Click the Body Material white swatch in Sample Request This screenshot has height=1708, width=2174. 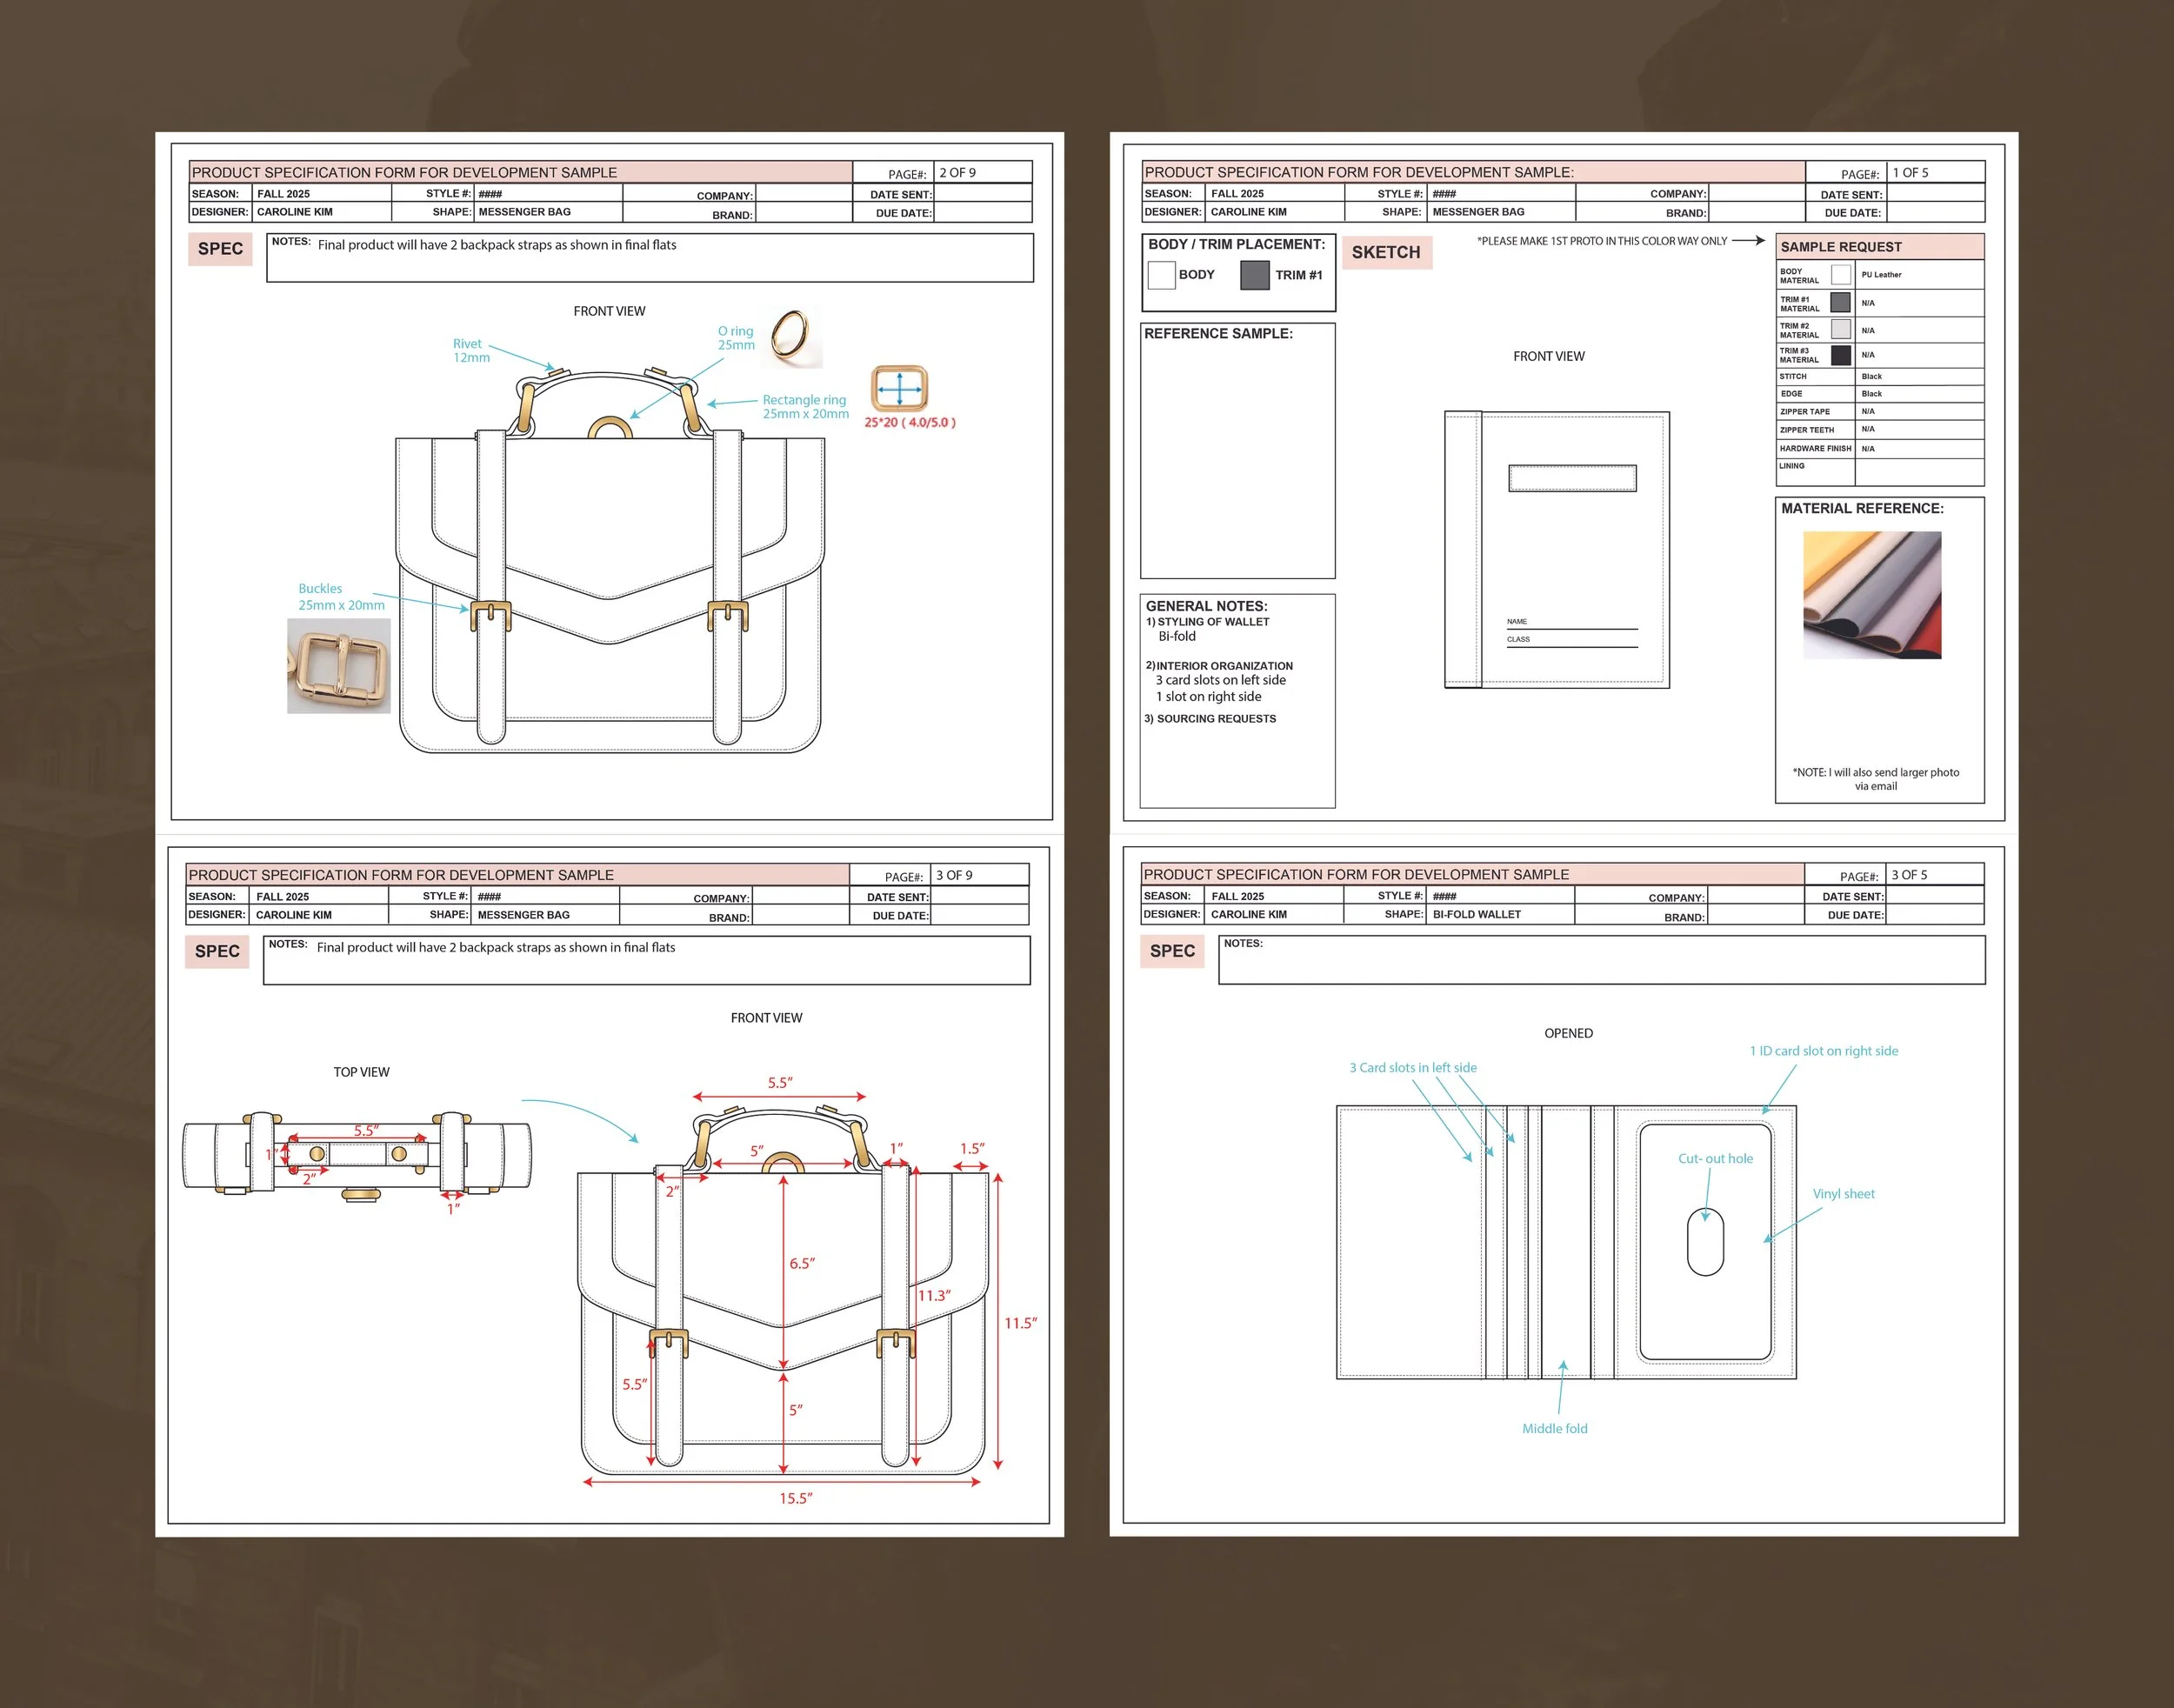[1840, 275]
